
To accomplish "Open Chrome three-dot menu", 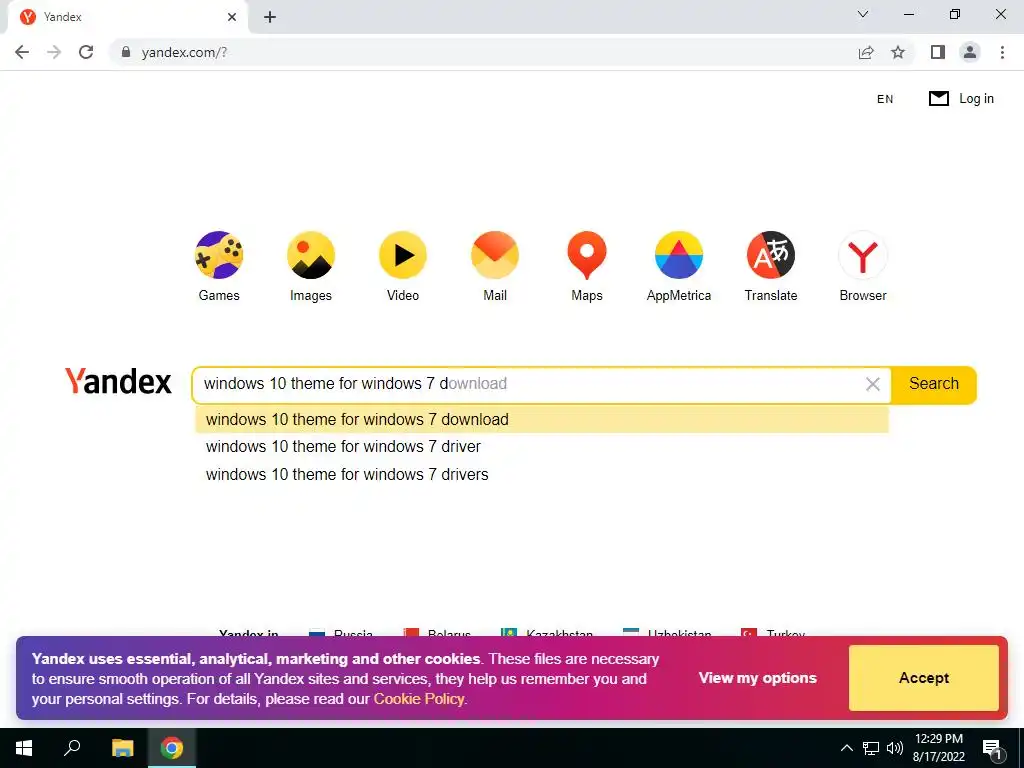I will click(x=1002, y=52).
